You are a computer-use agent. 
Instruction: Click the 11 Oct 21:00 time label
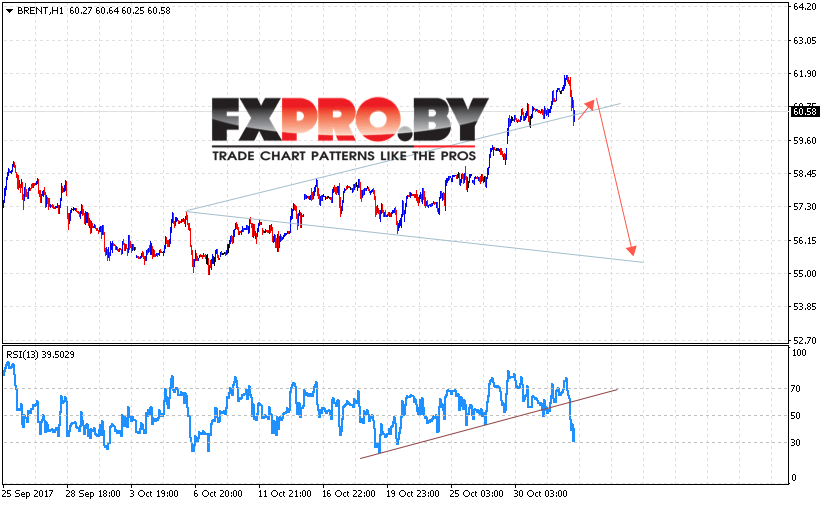(285, 494)
